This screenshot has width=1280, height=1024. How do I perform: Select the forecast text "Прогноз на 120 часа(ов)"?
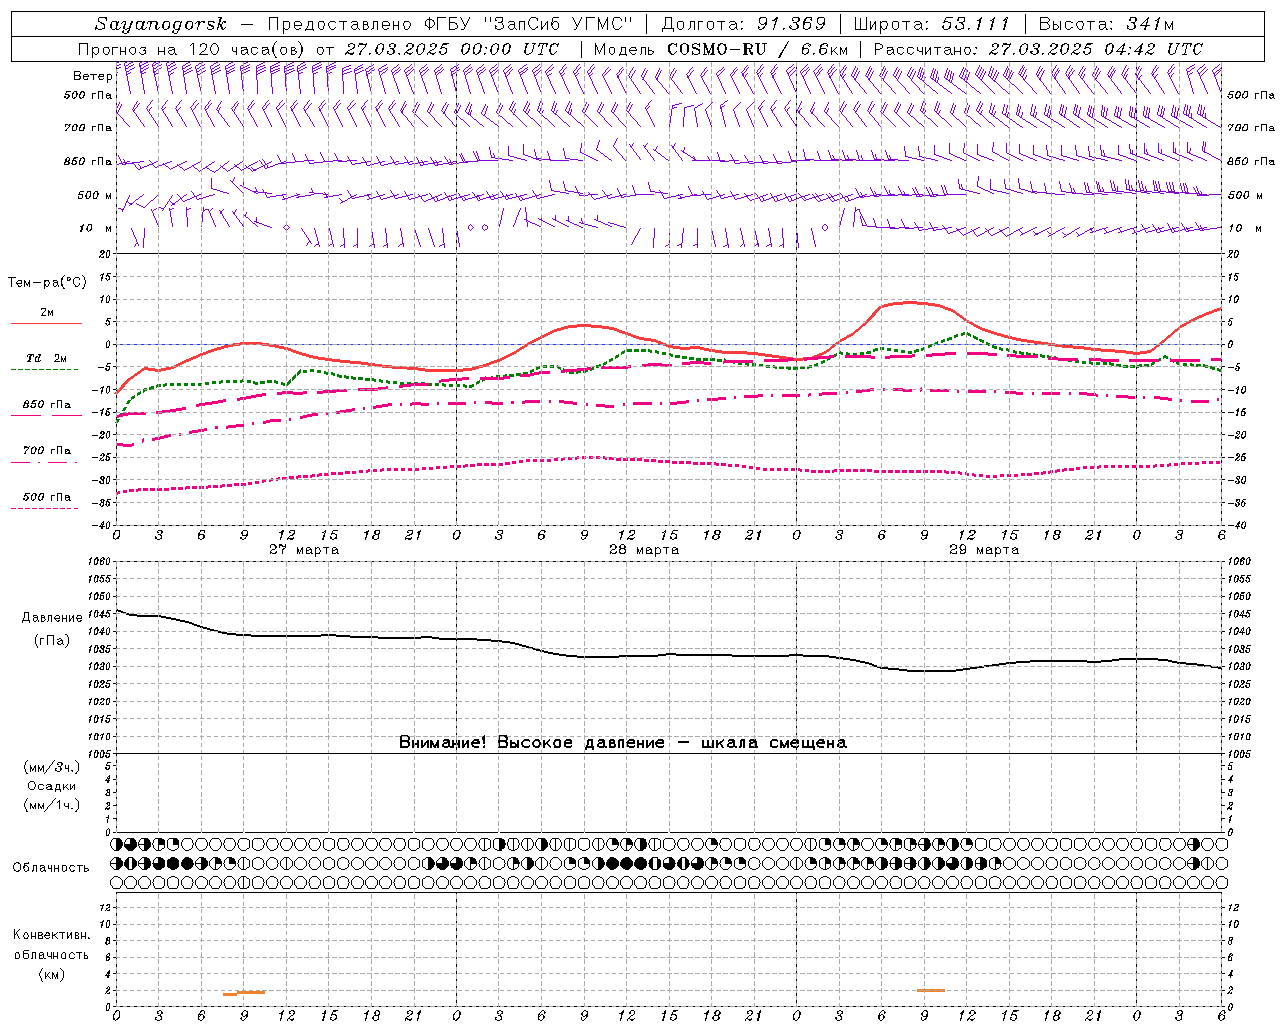[192, 49]
